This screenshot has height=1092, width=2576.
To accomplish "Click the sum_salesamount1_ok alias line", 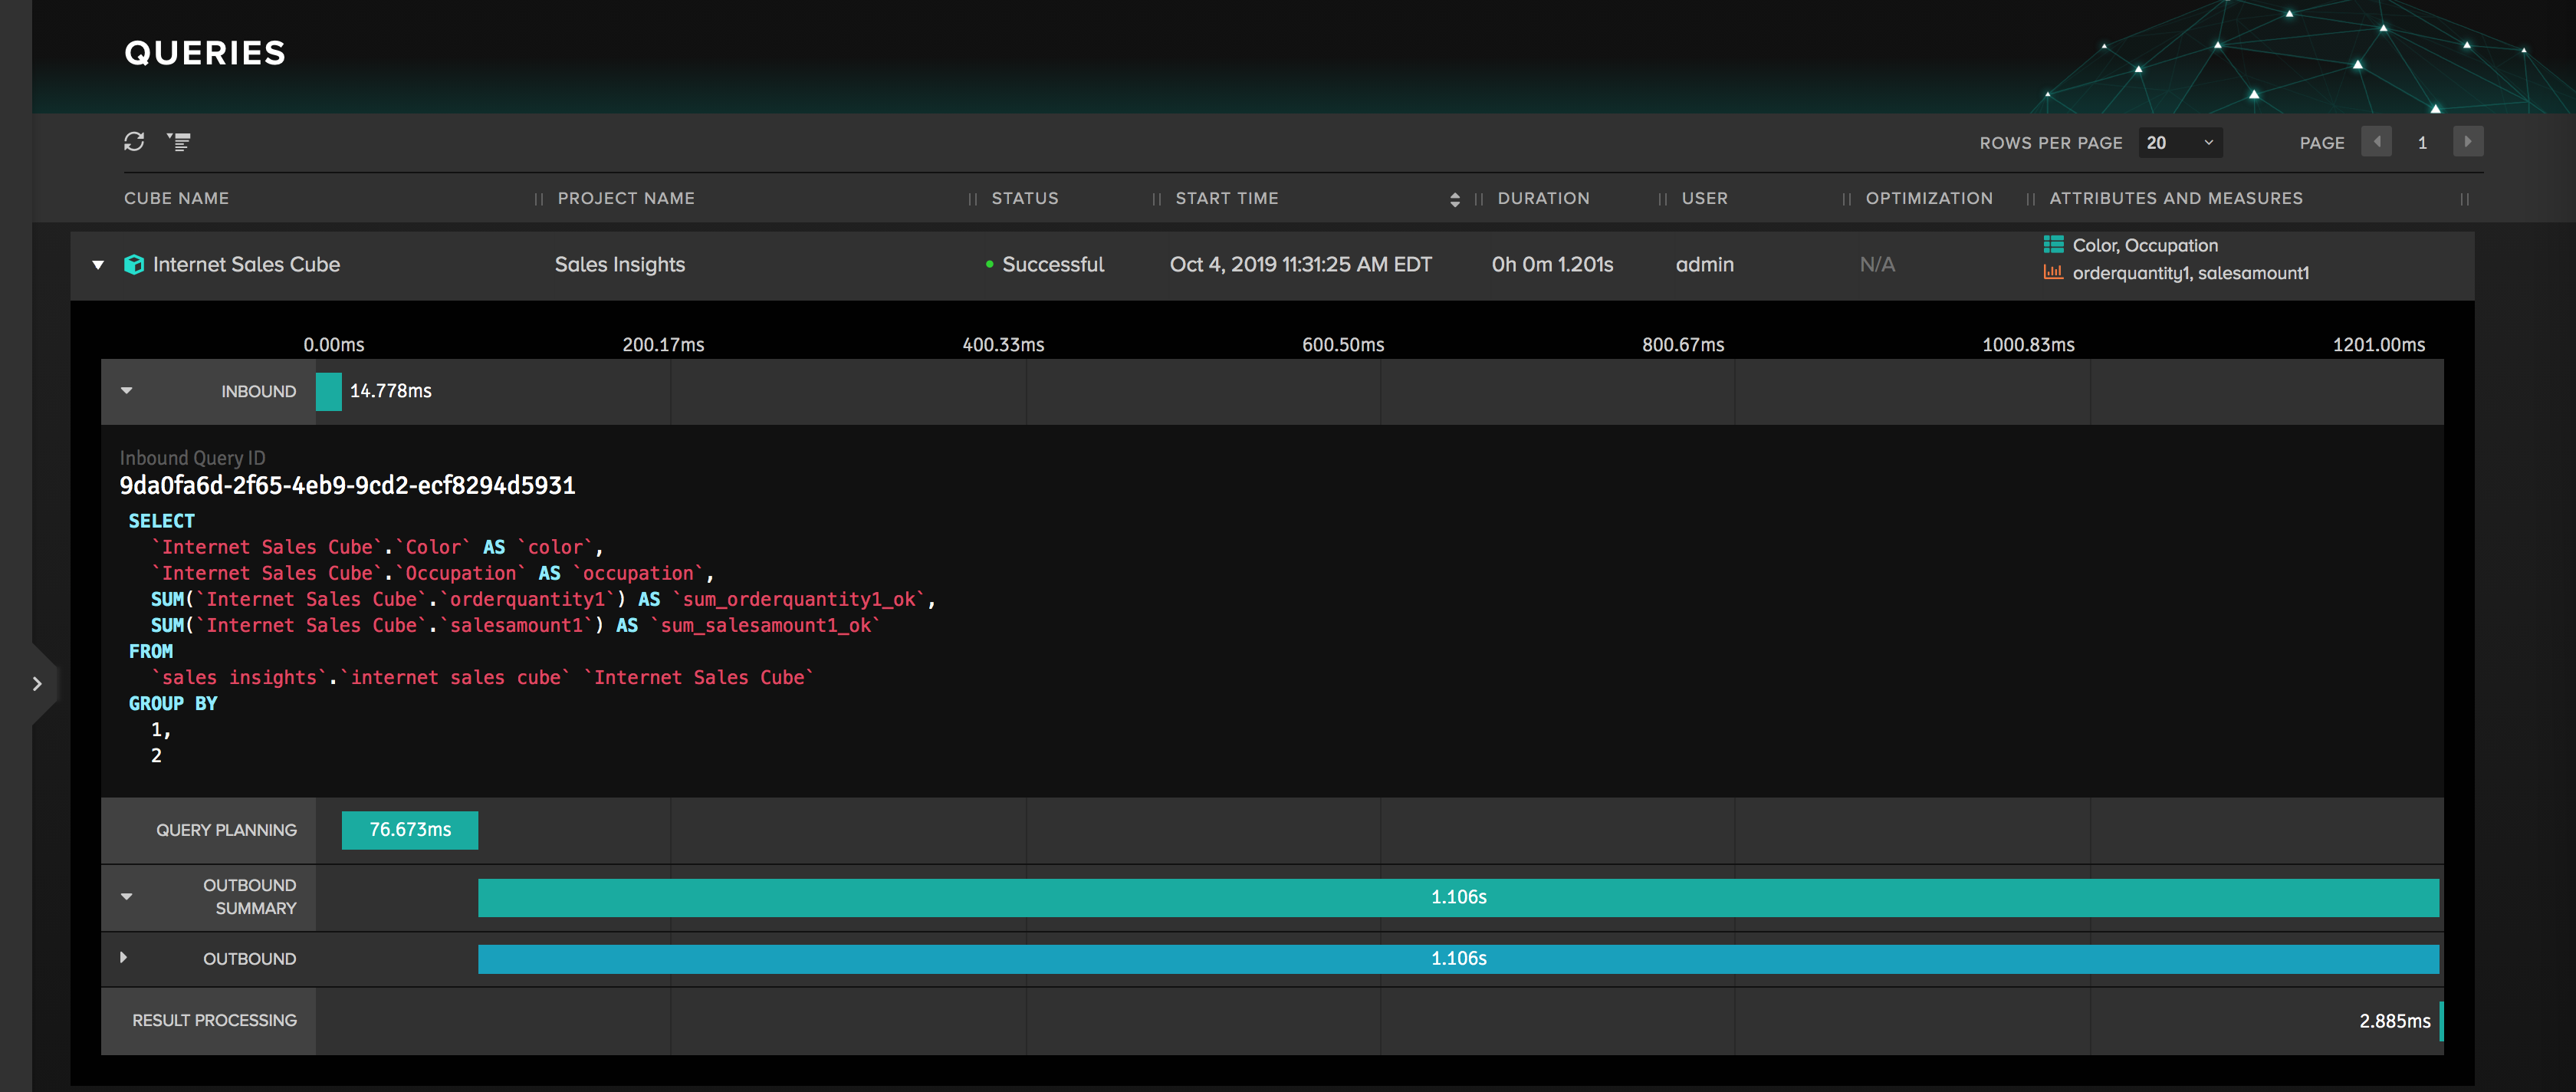I will click(x=516, y=625).
